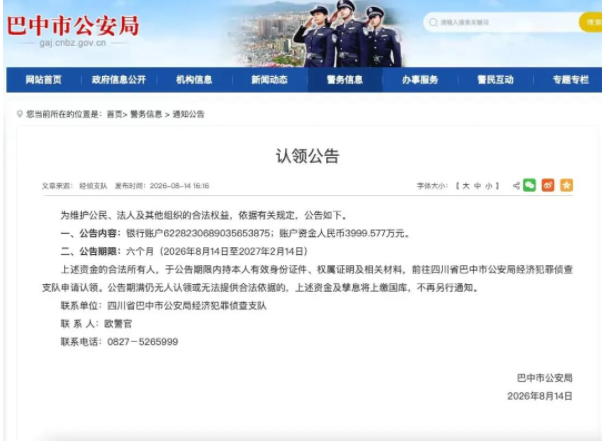Click the publish time 2026-08-14 16:16
The image size is (602, 441).
pyautogui.click(x=179, y=186)
